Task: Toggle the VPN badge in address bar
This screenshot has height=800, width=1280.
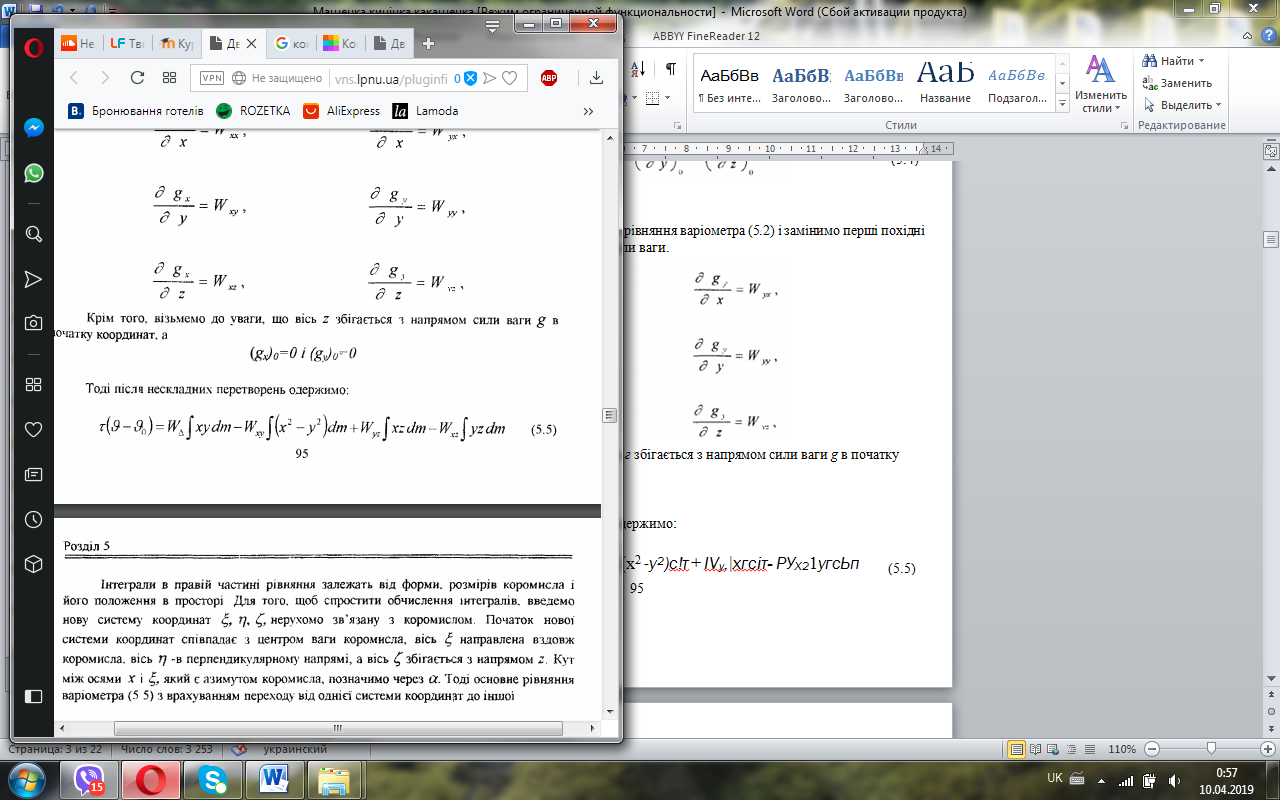Action: [x=212, y=78]
